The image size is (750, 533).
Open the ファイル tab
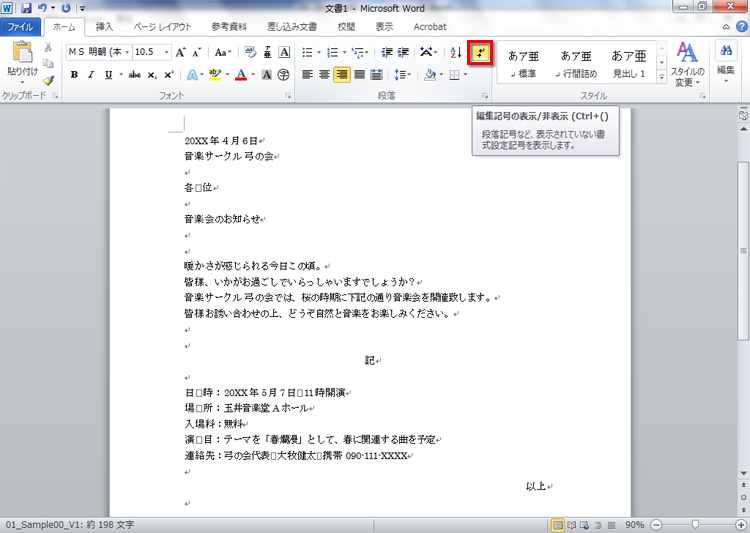click(x=20, y=27)
